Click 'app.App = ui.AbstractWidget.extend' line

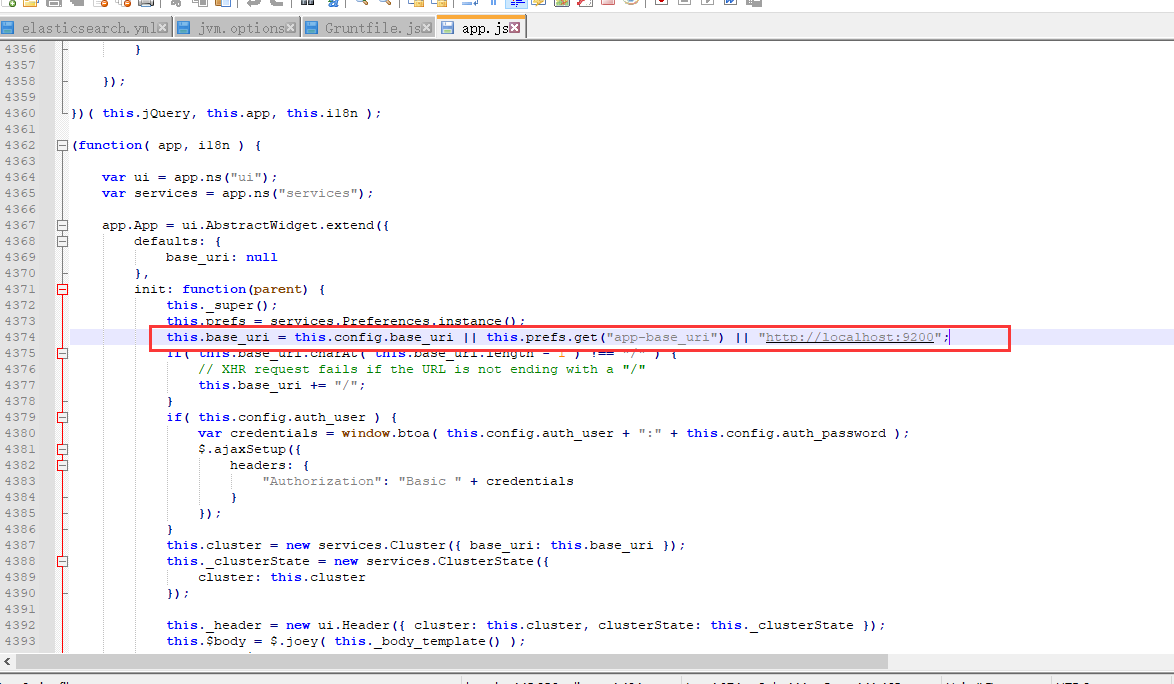(246, 225)
